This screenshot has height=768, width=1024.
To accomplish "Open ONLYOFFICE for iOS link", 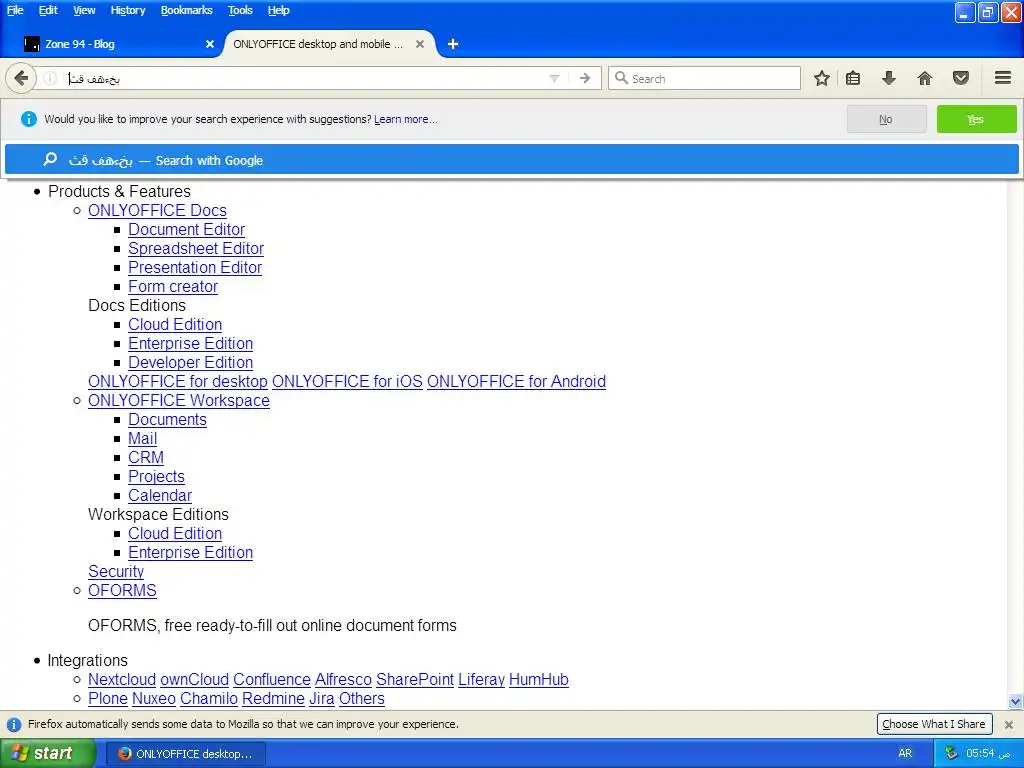I will pyautogui.click(x=347, y=381).
